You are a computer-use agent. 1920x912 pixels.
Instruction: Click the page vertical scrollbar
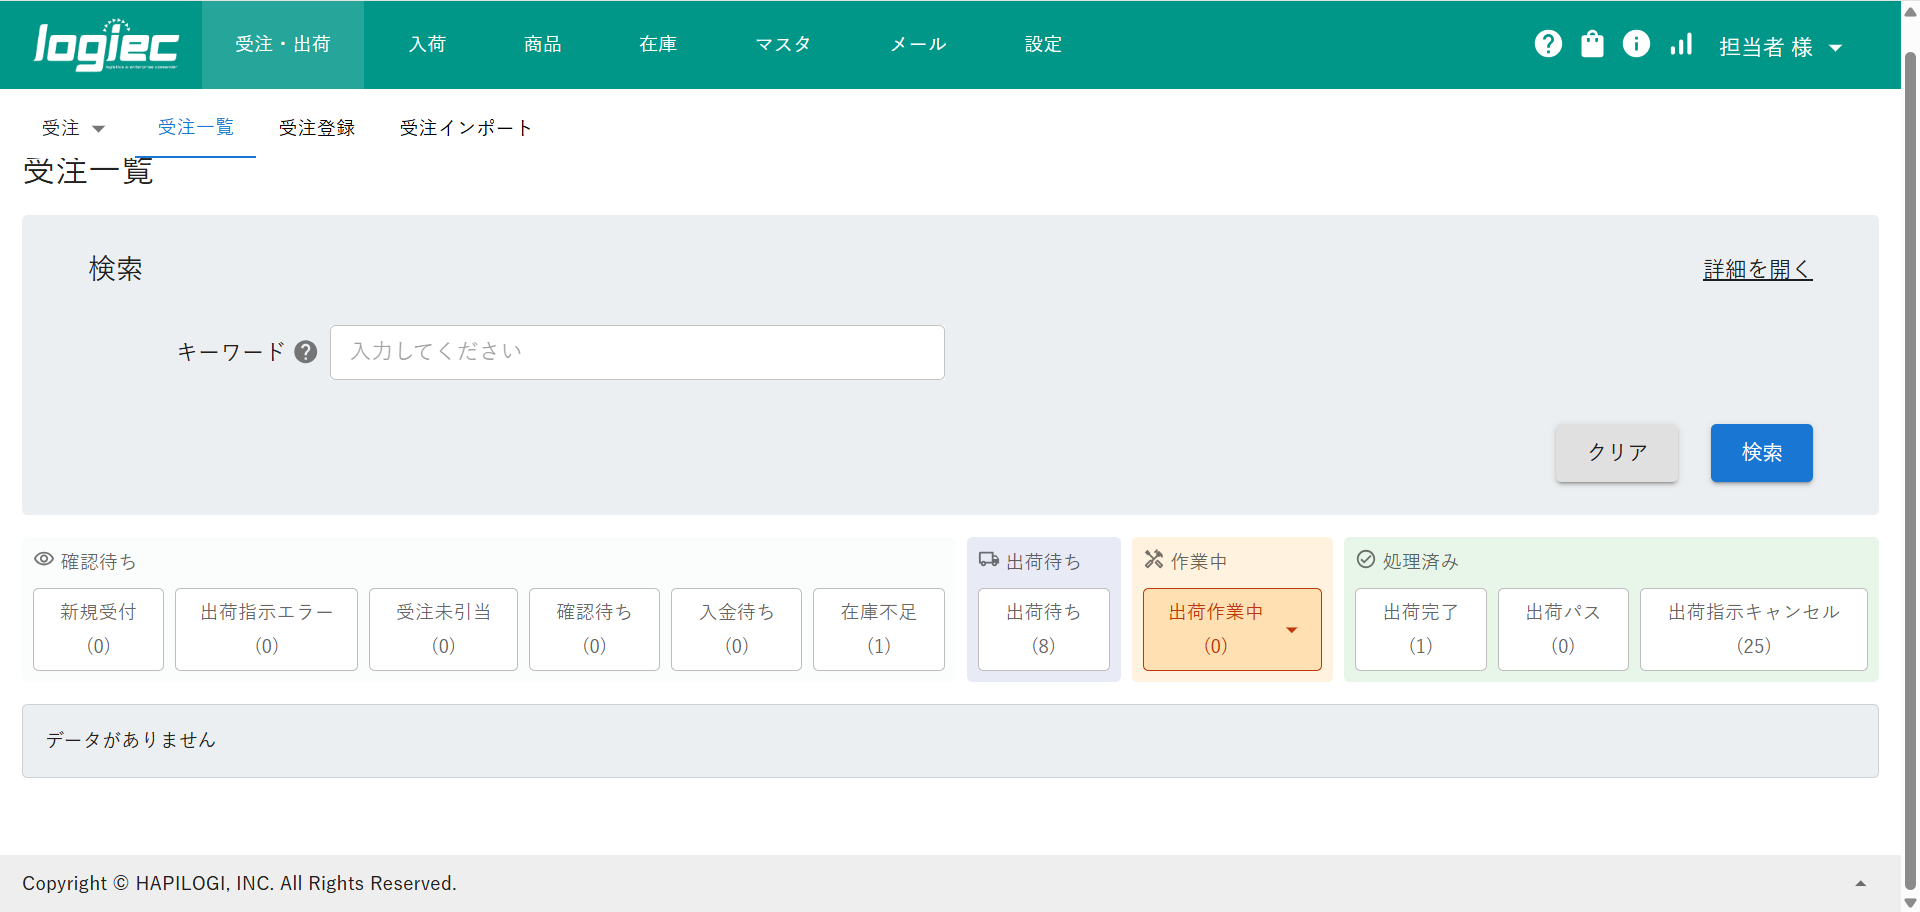point(1910,400)
